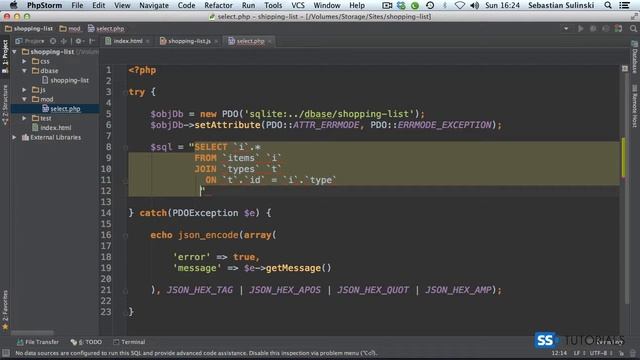Click the Hide Project panel icon
The width and height of the screenshot is (640, 360).
(92, 41)
